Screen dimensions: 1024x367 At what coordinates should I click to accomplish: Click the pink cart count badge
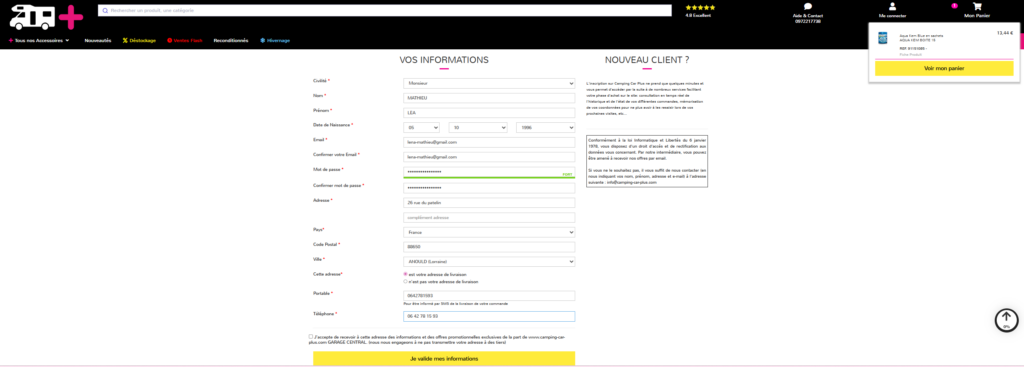[954, 6]
